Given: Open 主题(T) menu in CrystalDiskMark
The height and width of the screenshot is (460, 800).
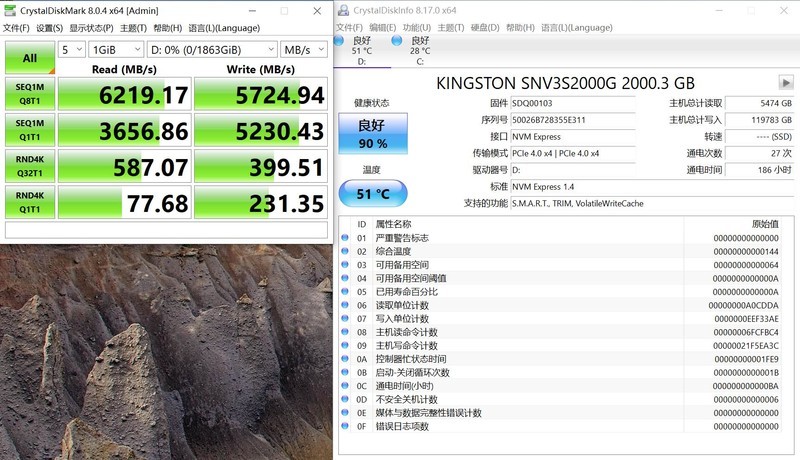Looking at the screenshot, I should click(x=133, y=28).
